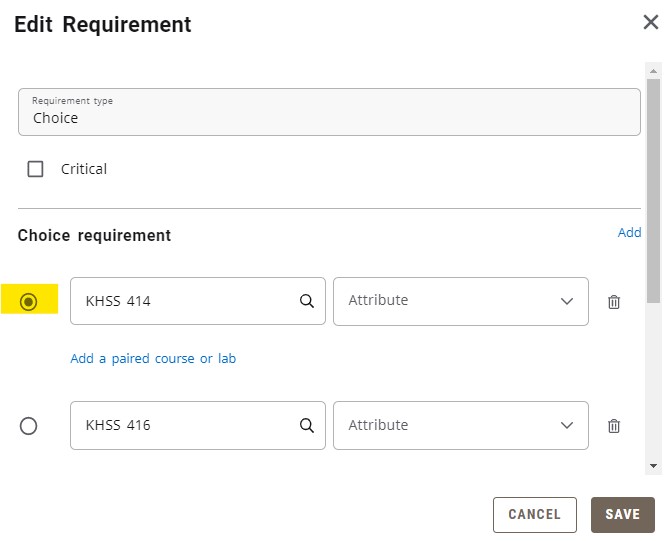The height and width of the screenshot is (541, 665).
Task: Click the search icon in KHSS 416 field
Action: 307,425
